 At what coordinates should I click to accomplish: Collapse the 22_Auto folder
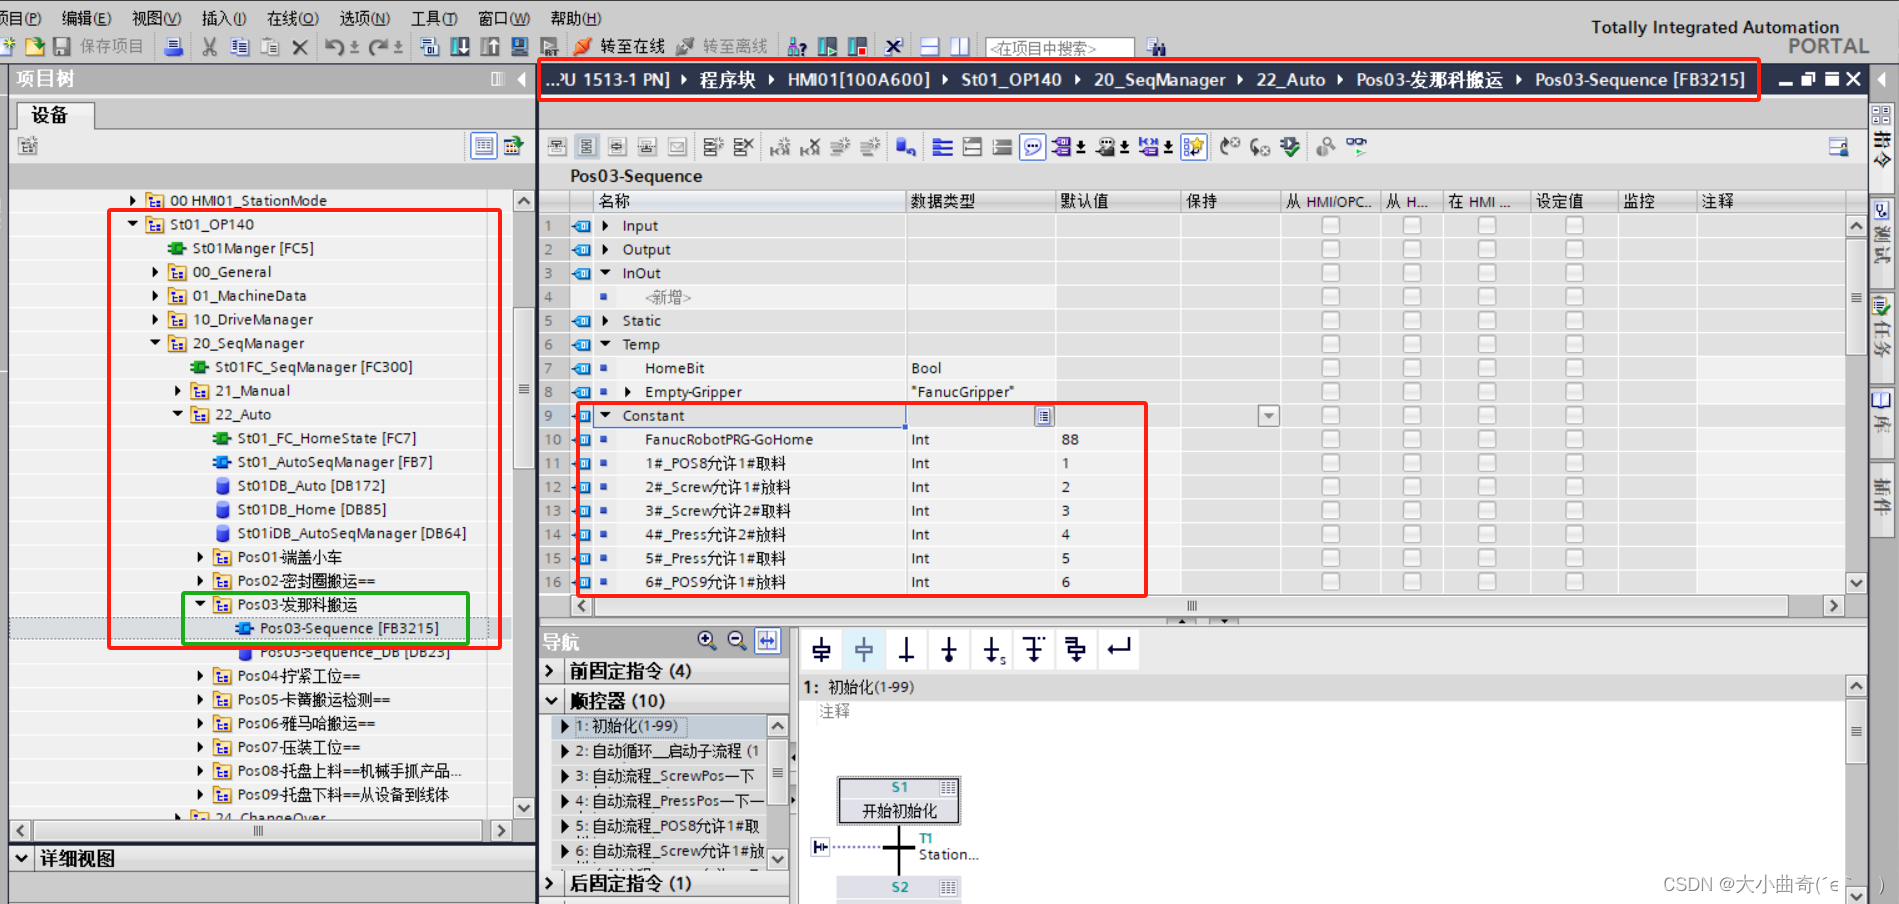[178, 414]
